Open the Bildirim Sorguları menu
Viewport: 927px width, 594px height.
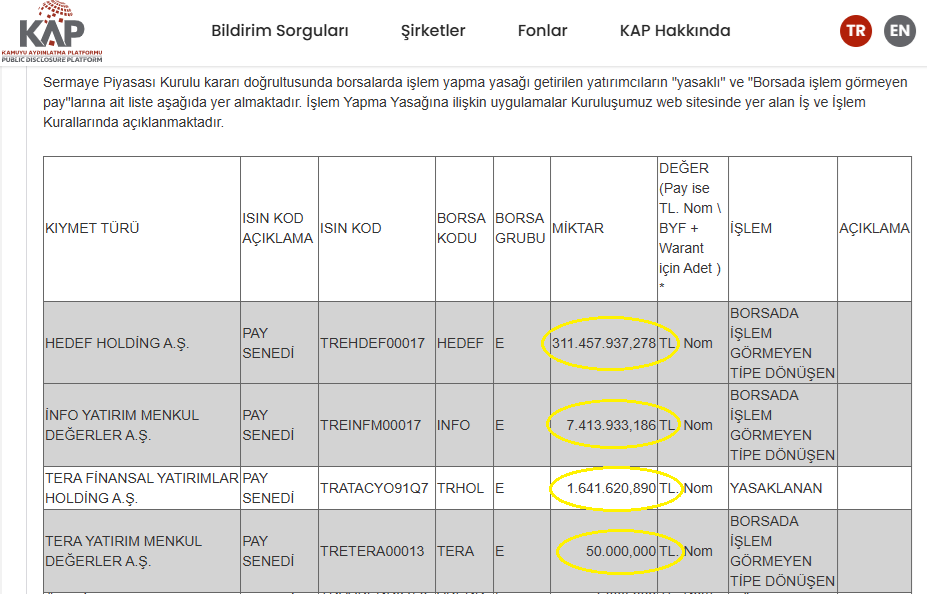tap(280, 31)
